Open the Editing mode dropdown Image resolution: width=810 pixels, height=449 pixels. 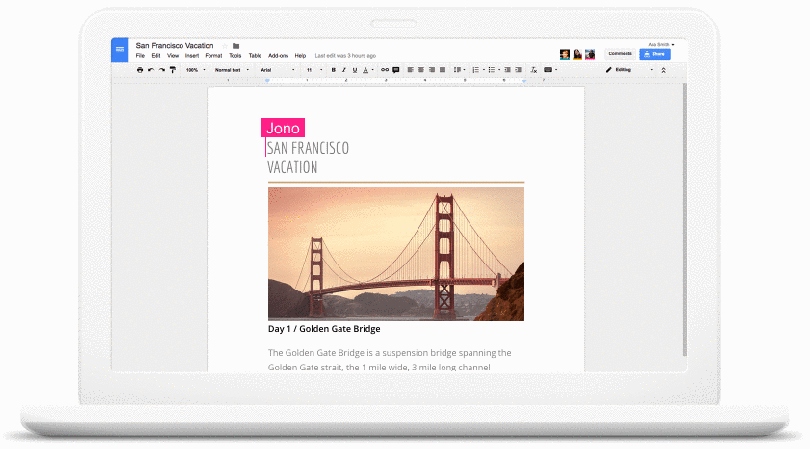point(629,70)
